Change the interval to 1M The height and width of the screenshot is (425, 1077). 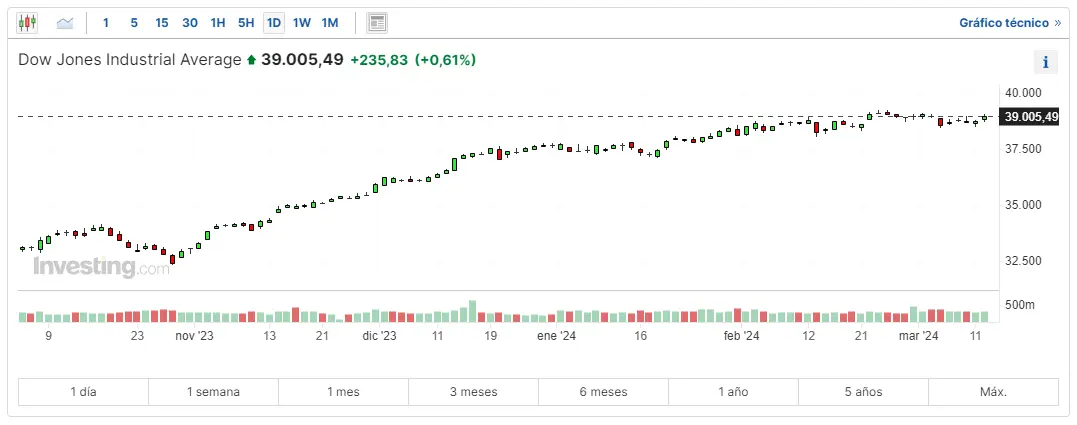click(x=330, y=22)
